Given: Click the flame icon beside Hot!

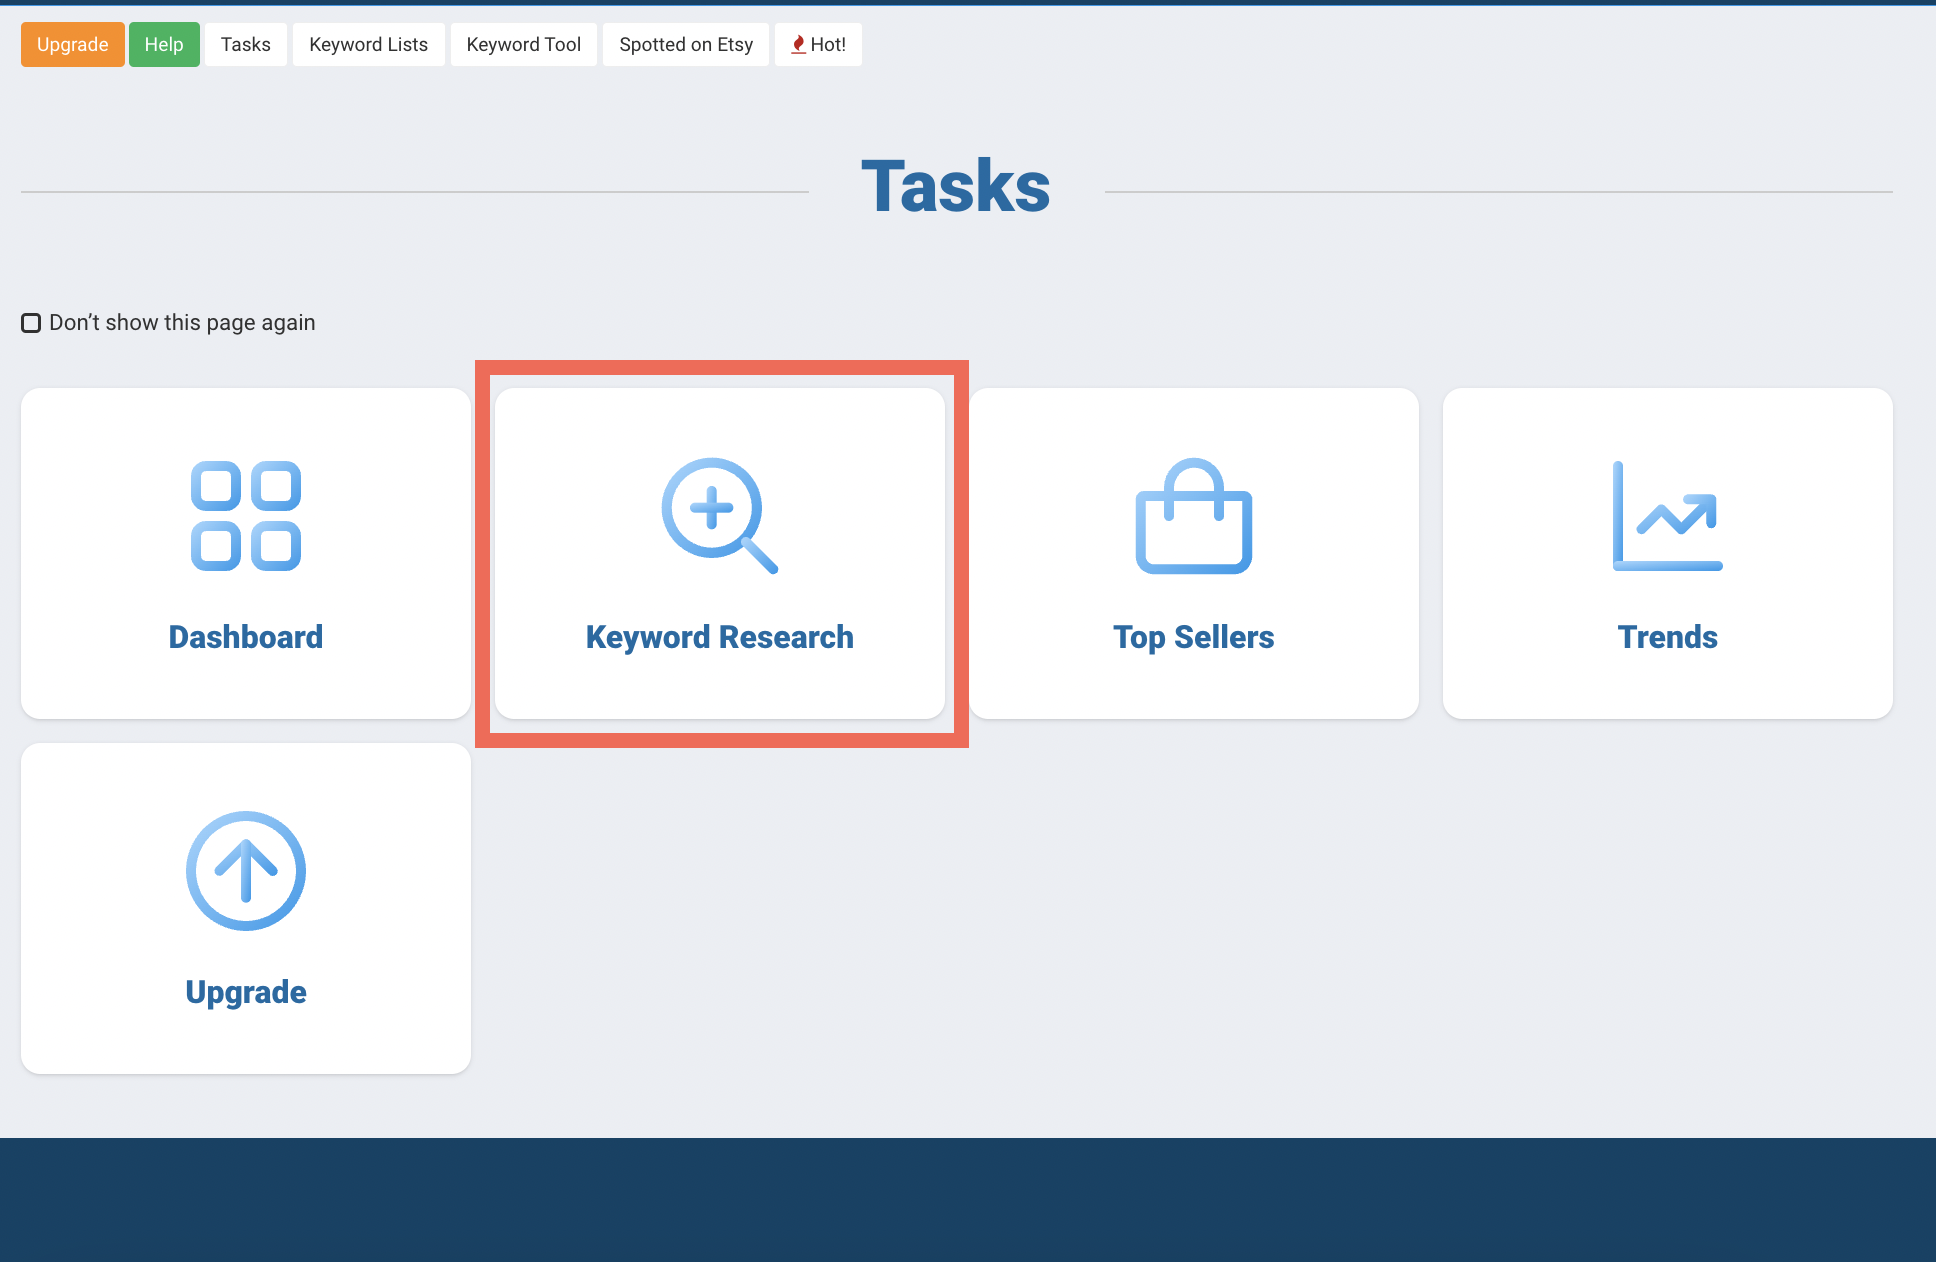Looking at the screenshot, I should coord(798,45).
